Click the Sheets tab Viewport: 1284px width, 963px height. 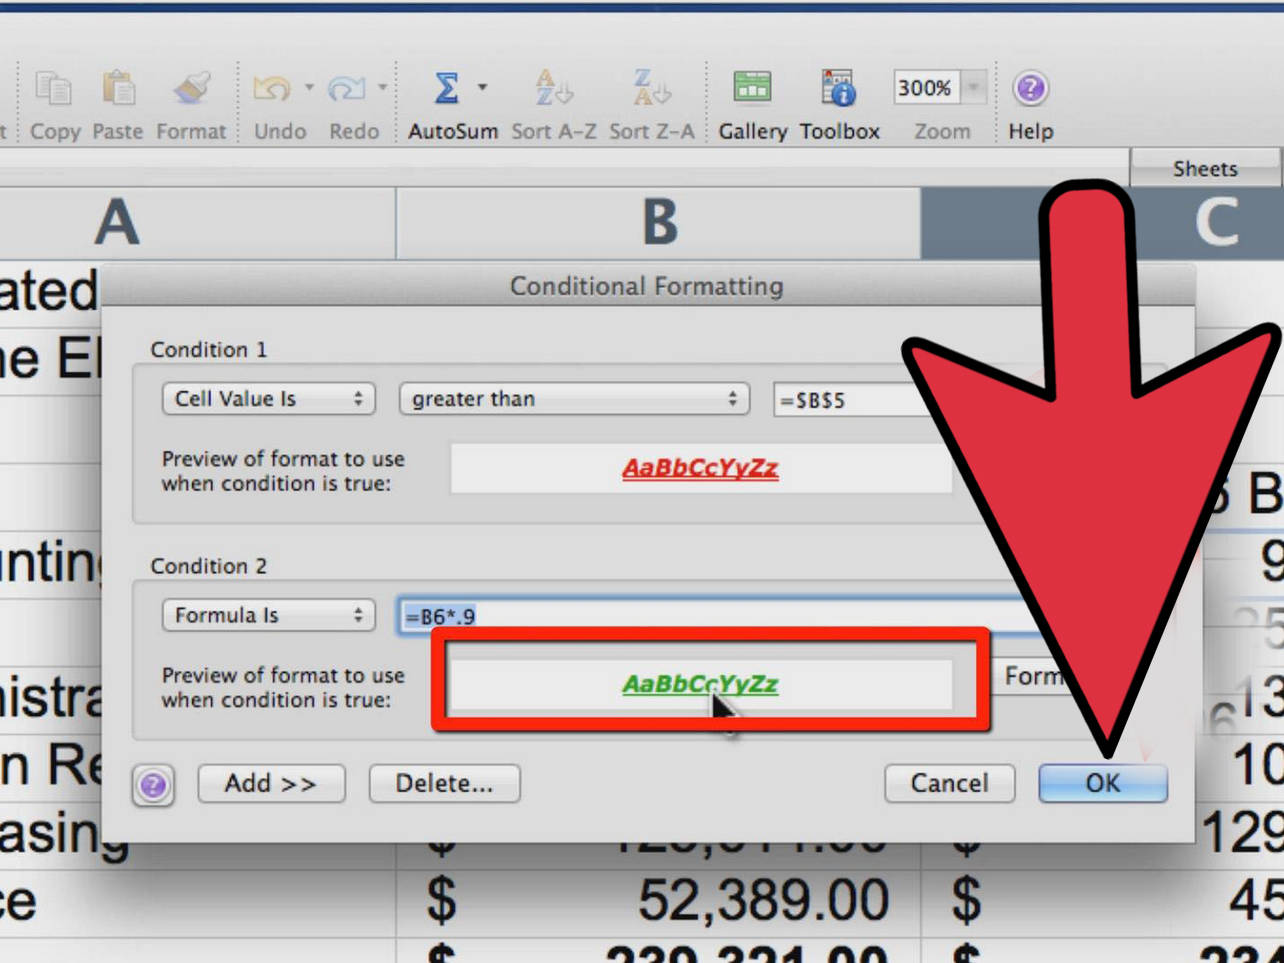click(x=1206, y=168)
